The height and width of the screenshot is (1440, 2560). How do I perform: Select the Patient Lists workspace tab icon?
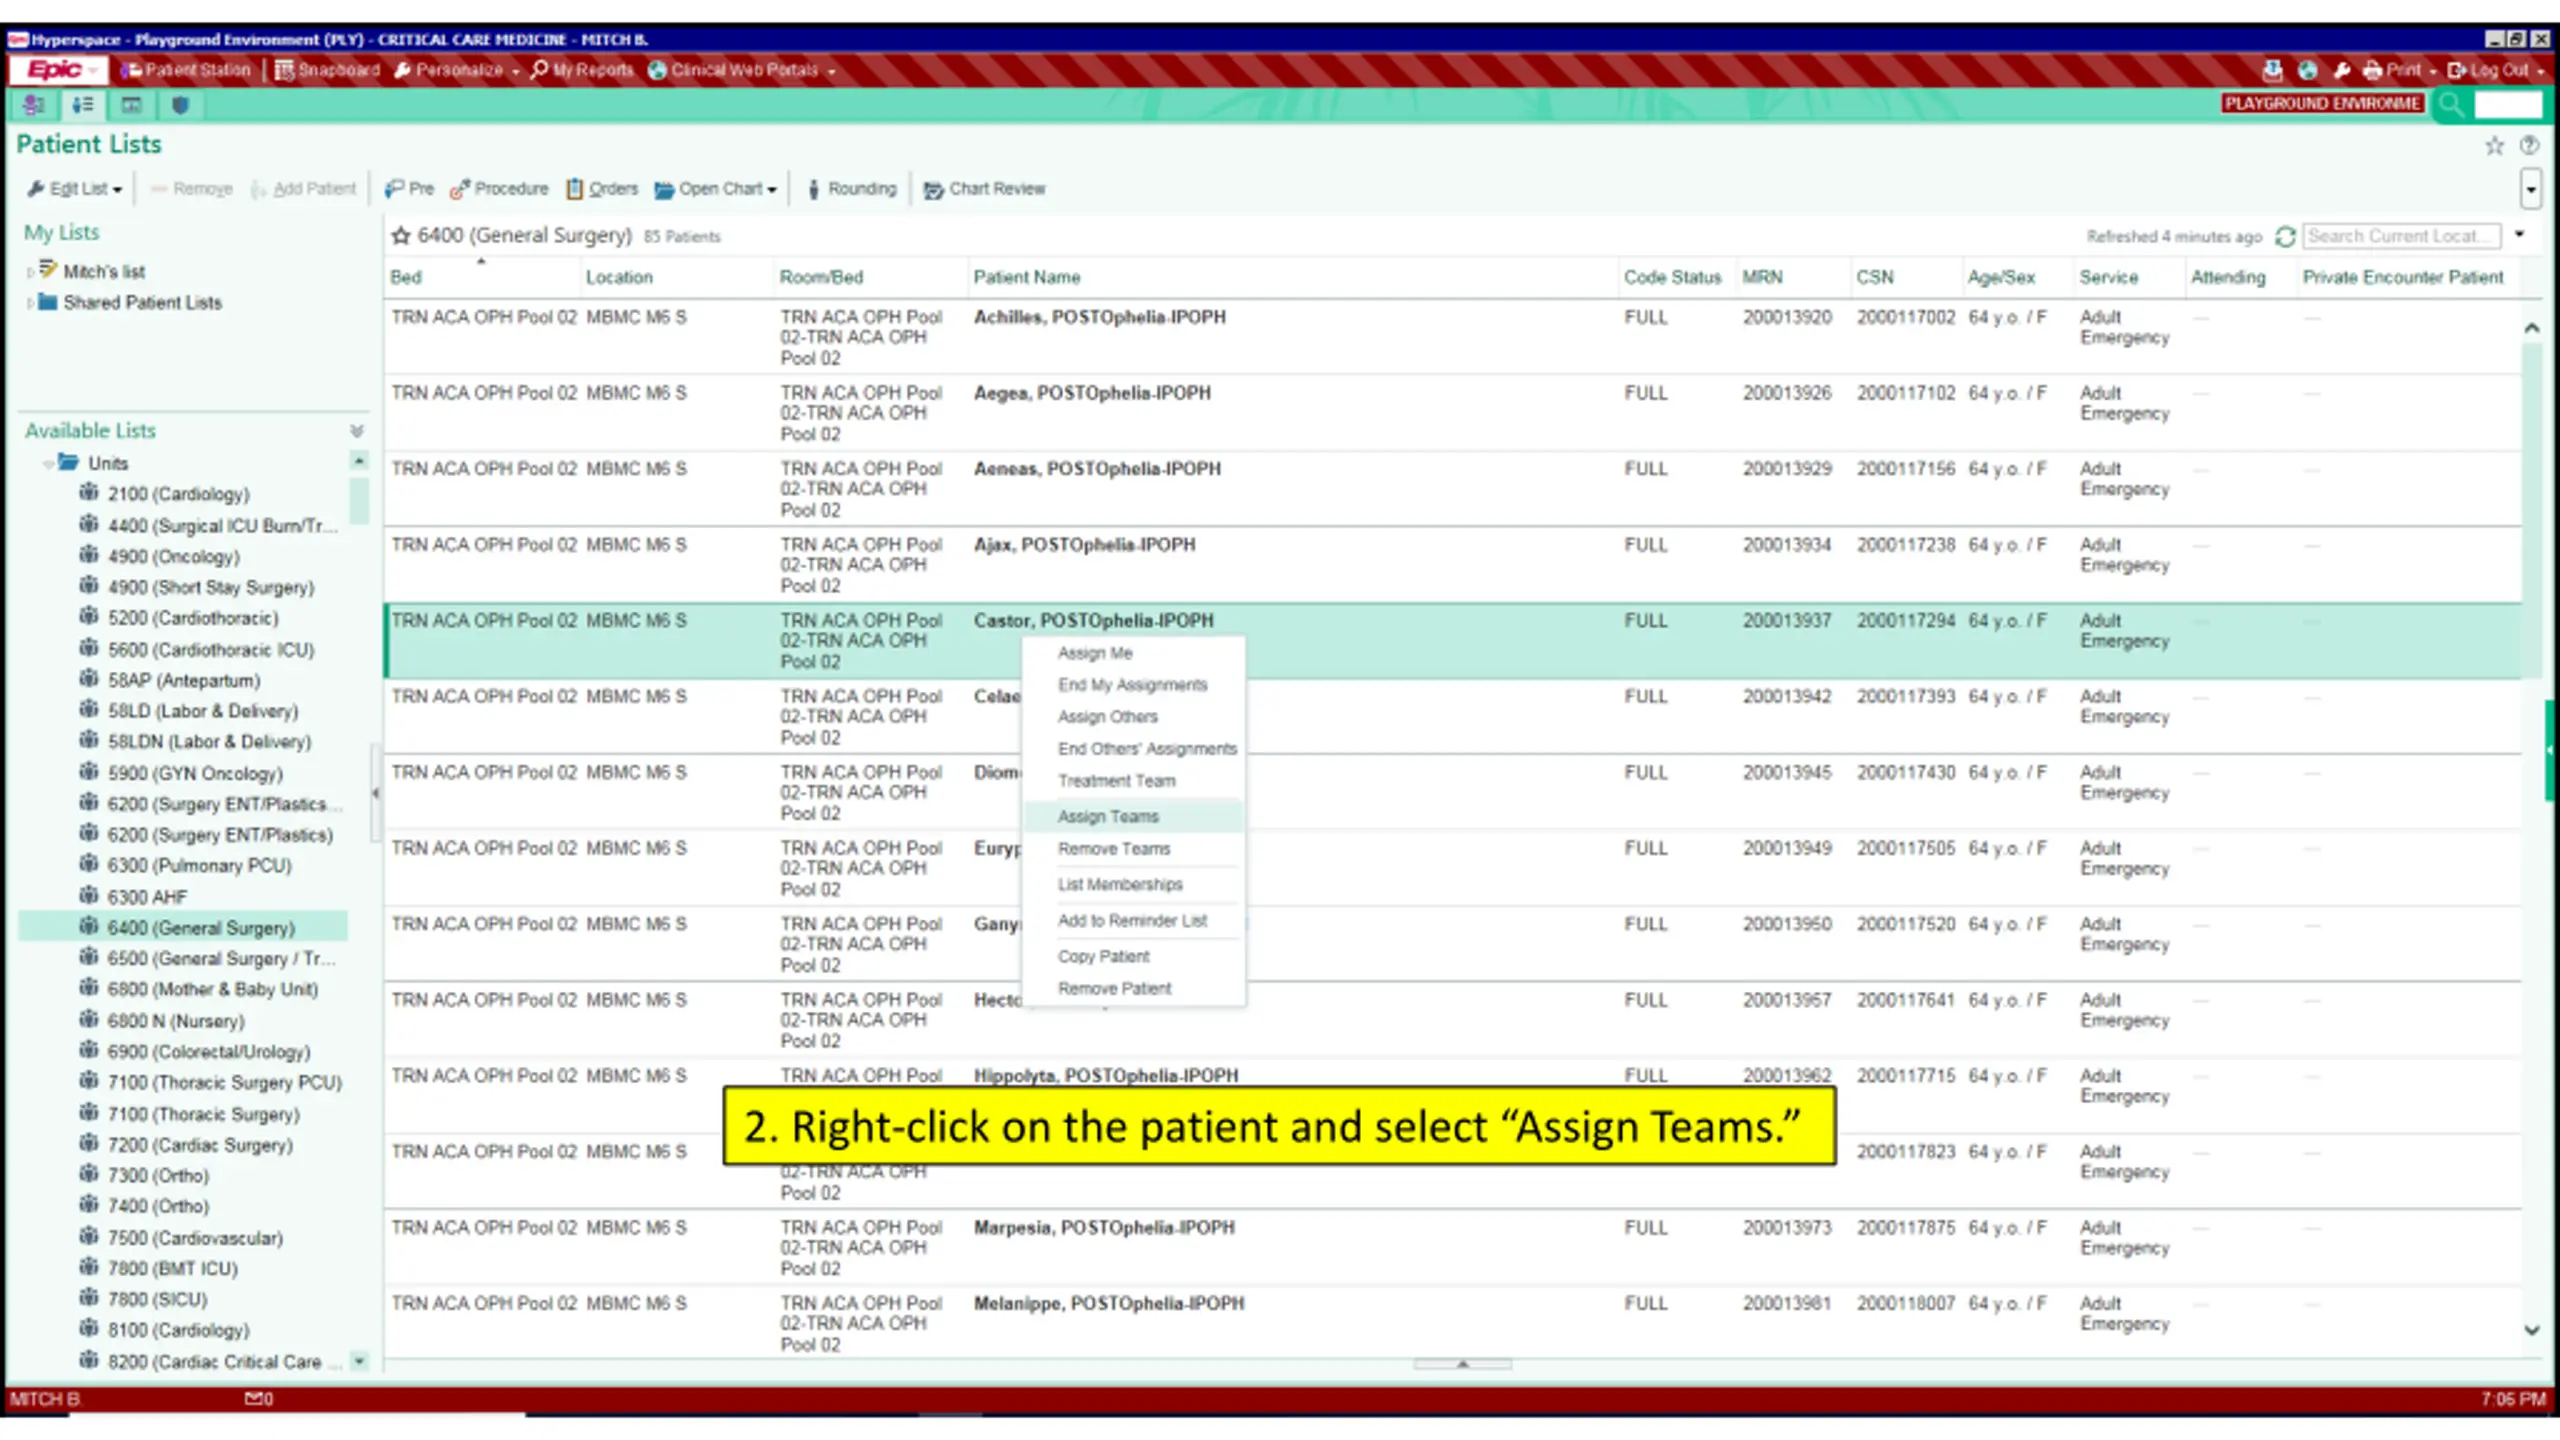[83, 105]
